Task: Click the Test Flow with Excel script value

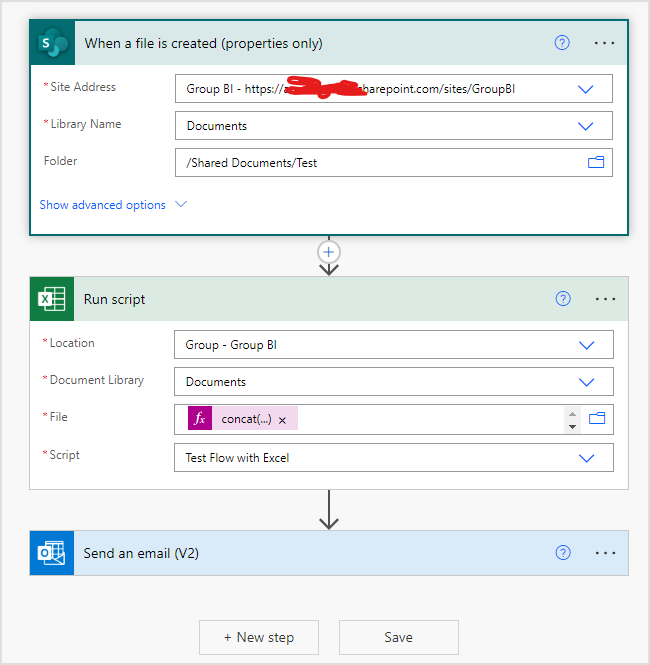Action: point(237,458)
